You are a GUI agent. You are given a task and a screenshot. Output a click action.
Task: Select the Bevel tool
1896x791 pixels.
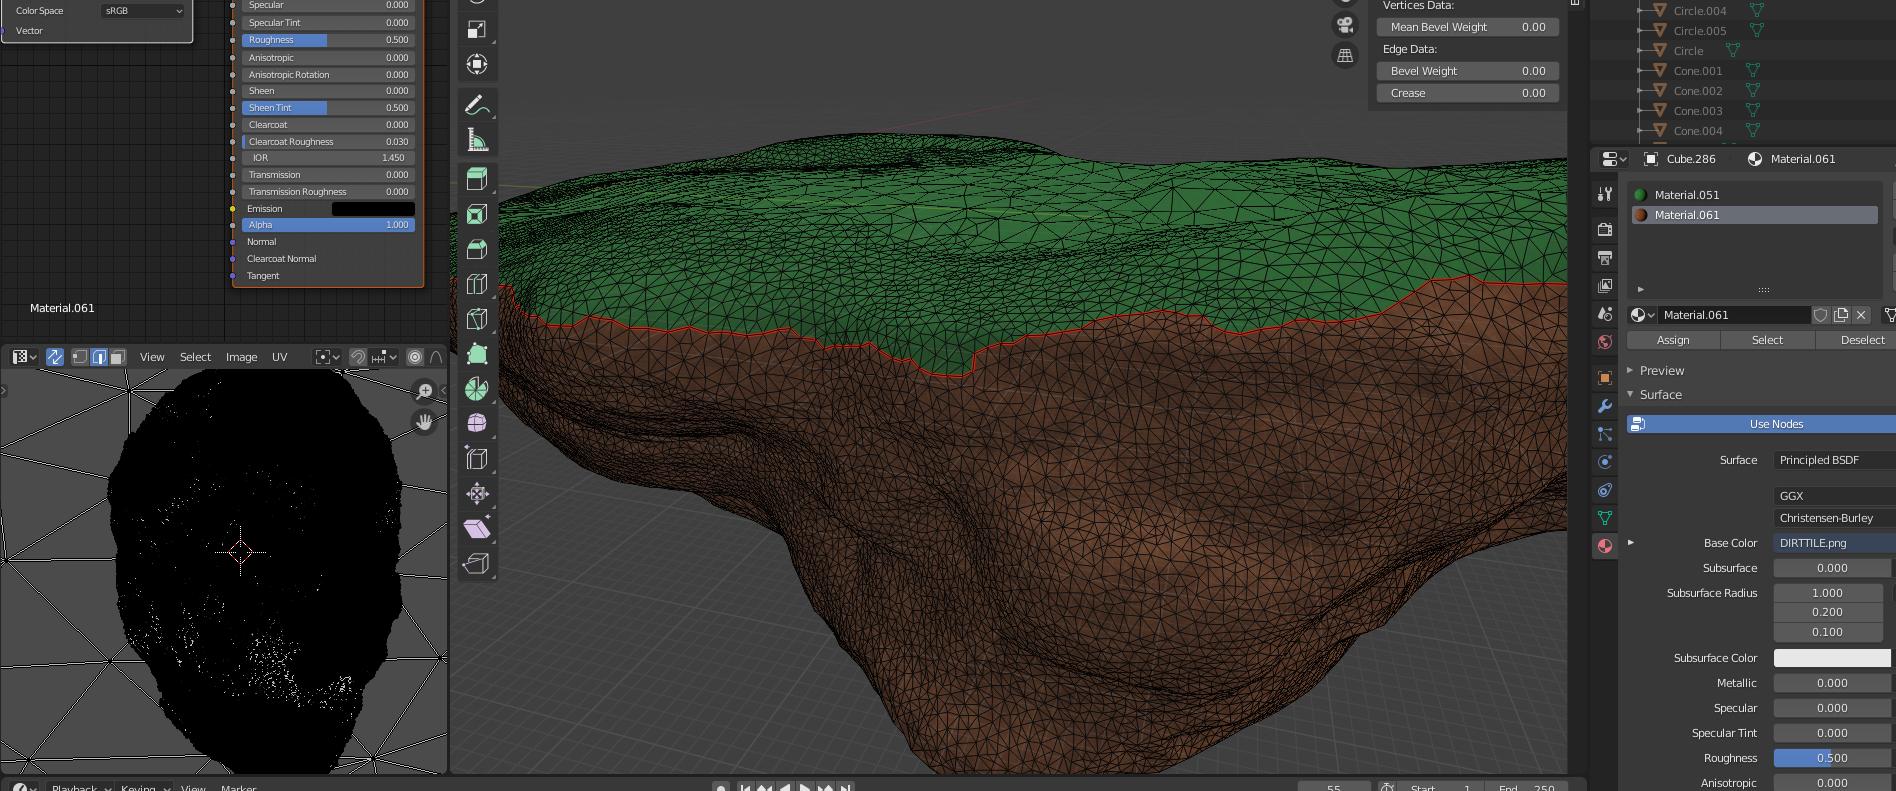[x=477, y=249]
